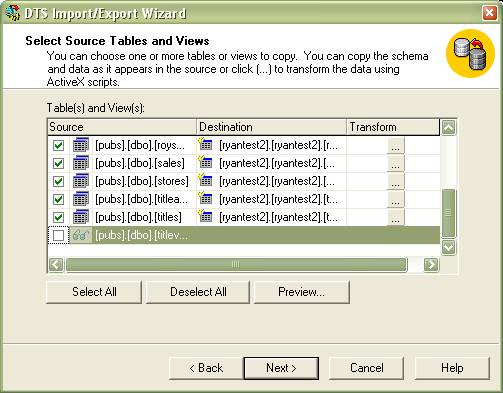Select the [pubs].[dbo].[stores] source text
The image size is (503, 393).
tap(142, 181)
